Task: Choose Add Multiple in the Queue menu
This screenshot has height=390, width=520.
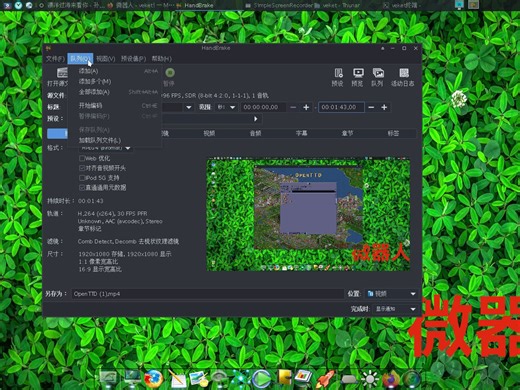Action: tap(115, 81)
